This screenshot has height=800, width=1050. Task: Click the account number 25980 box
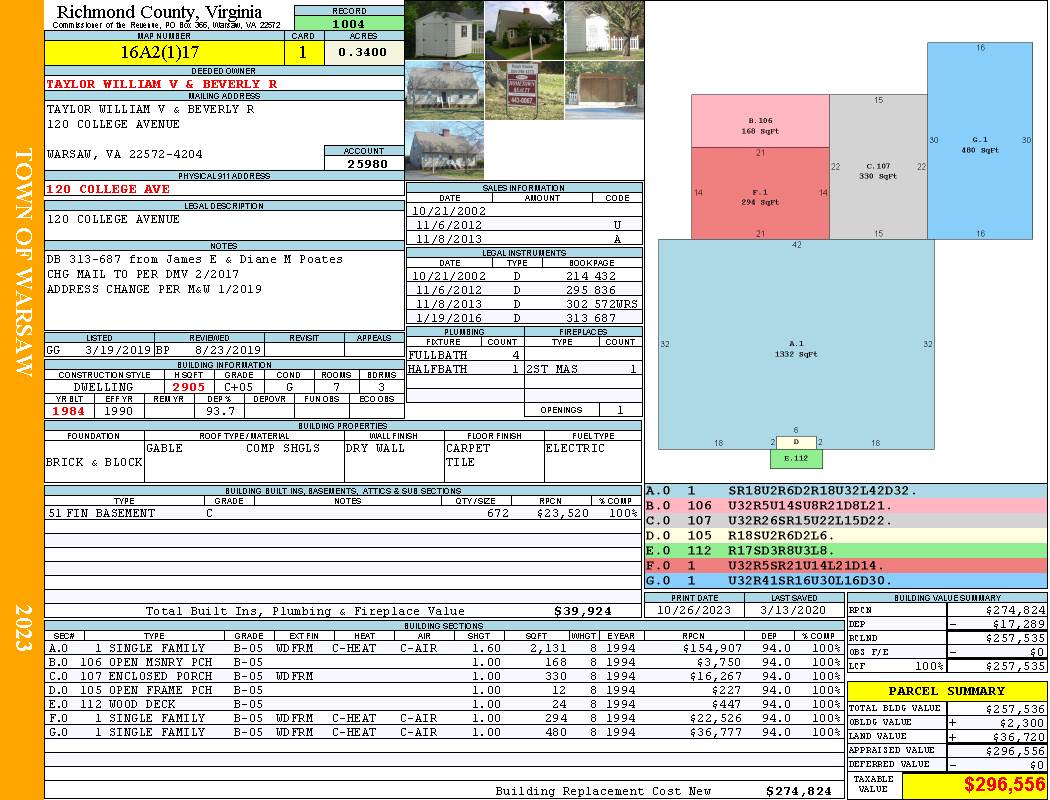(364, 163)
